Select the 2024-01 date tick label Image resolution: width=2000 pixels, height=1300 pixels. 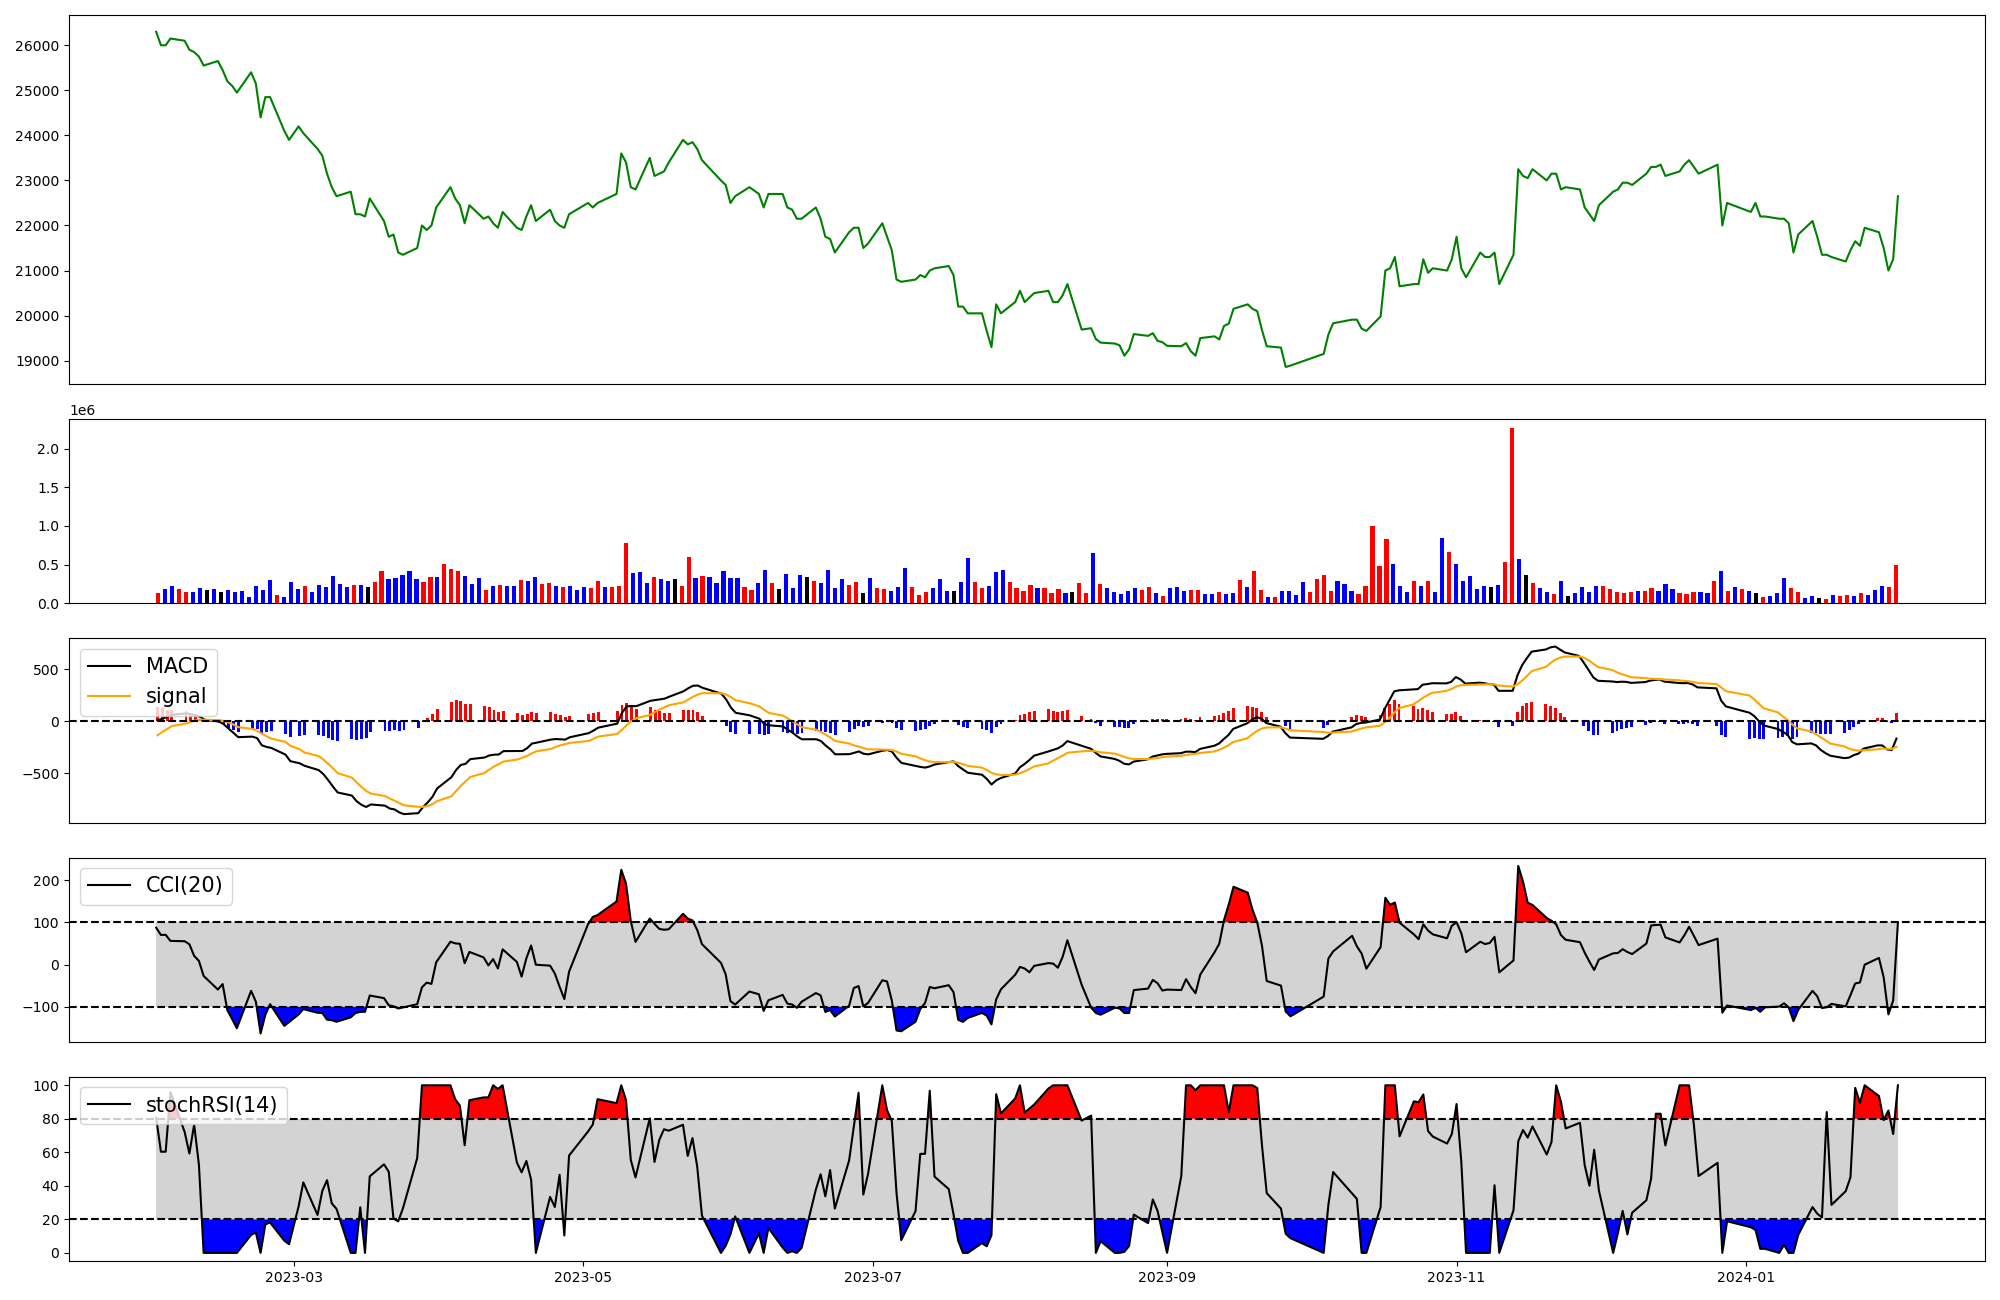point(1746,1277)
